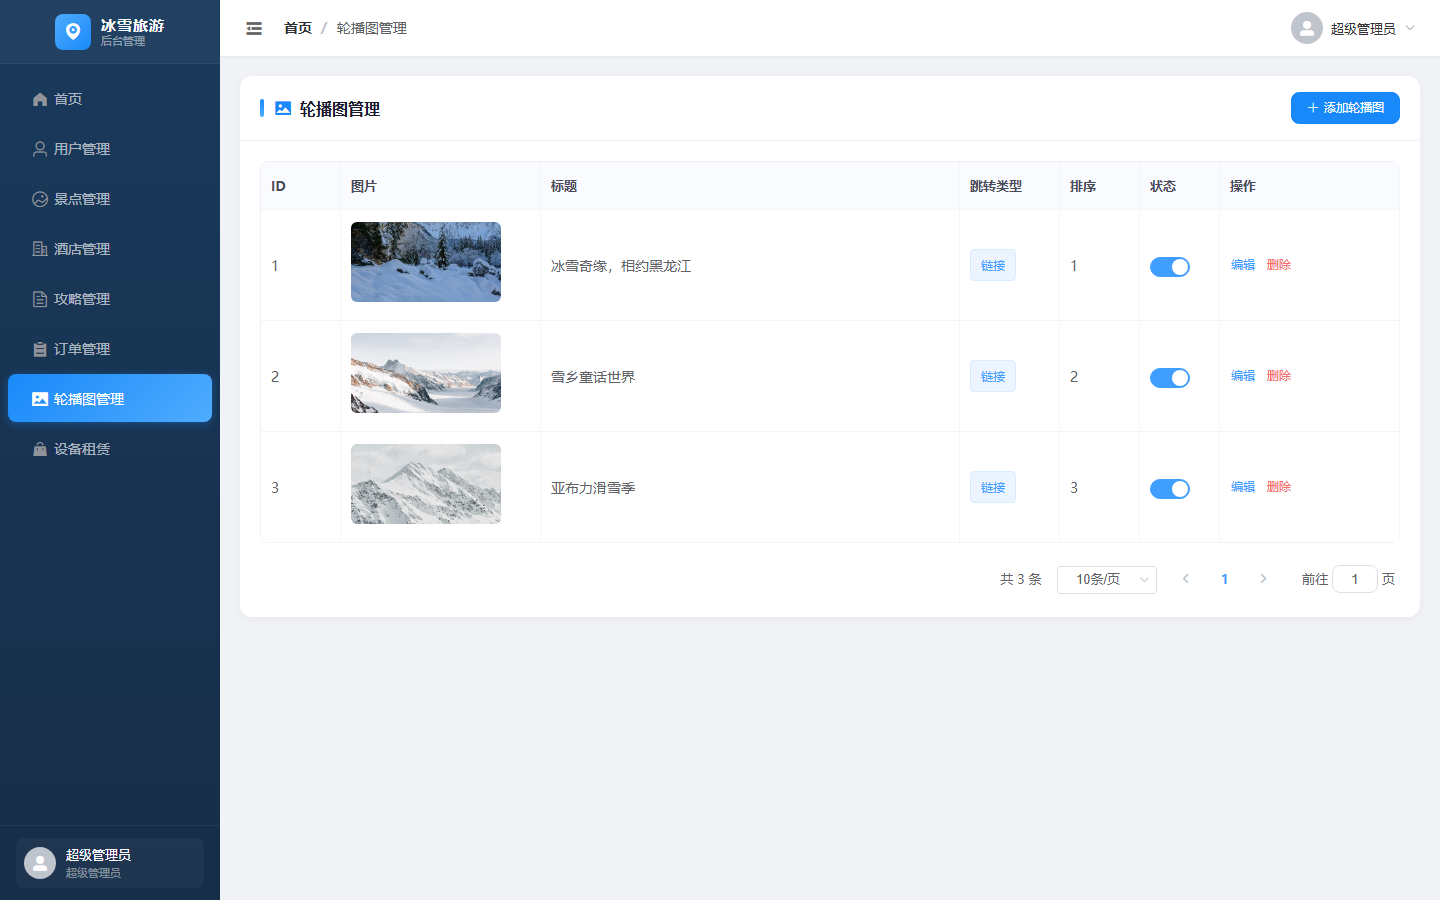Click the 添加轮播图 button
The height and width of the screenshot is (900, 1440).
(1345, 108)
